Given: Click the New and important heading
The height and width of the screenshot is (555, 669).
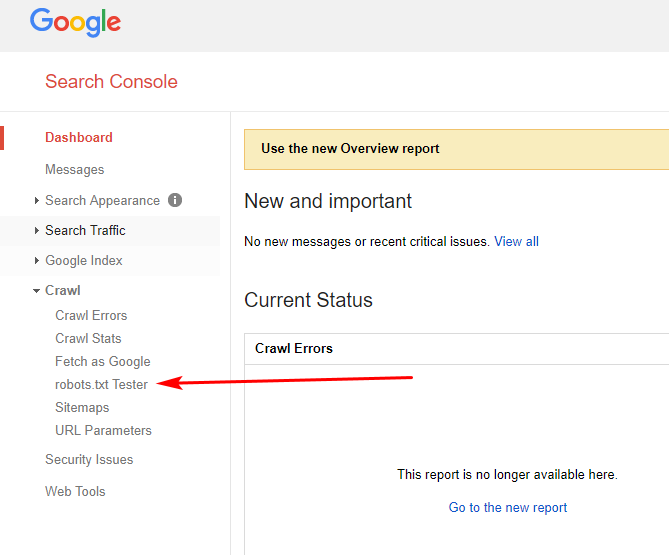Looking at the screenshot, I should pos(328,201).
